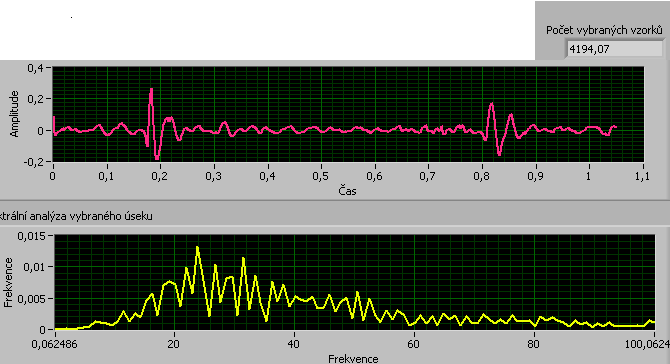Click the -0,2 amplitude axis label
Screen dimensions: 670x364
[34, 162]
